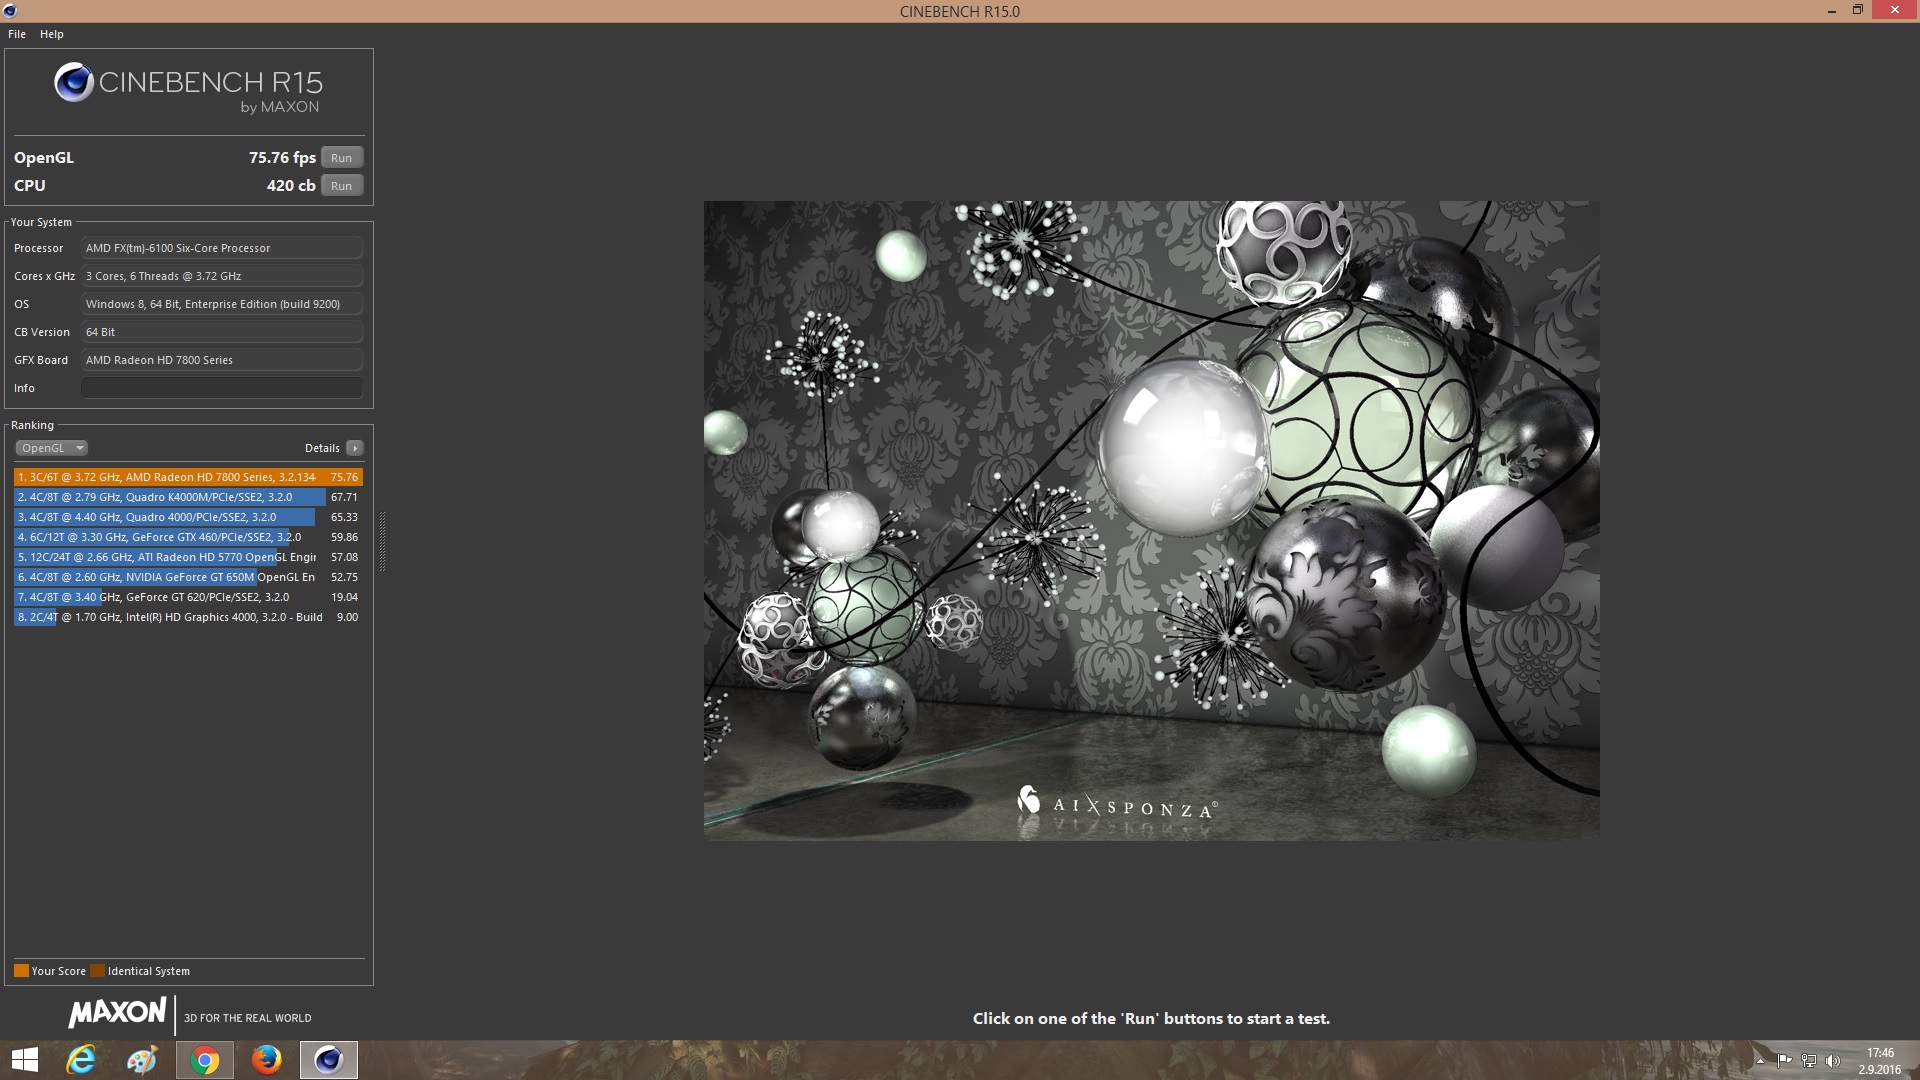Run the OpenGL benchmark test
This screenshot has width=1920, height=1080.
341,158
